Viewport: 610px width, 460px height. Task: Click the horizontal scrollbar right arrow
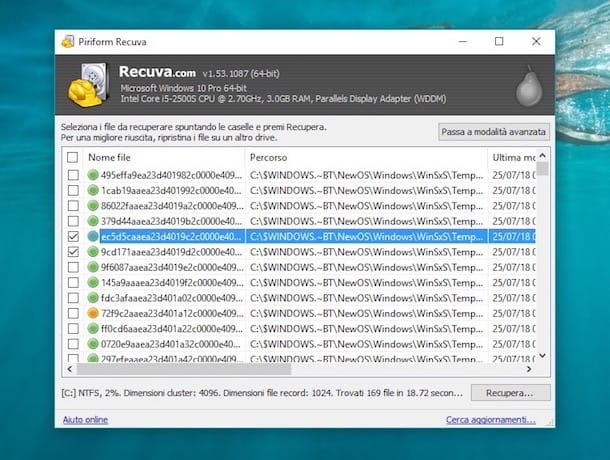pos(529,369)
